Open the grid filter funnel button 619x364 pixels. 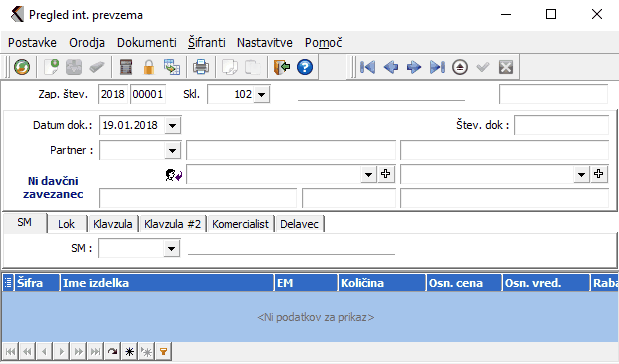[163, 351]
